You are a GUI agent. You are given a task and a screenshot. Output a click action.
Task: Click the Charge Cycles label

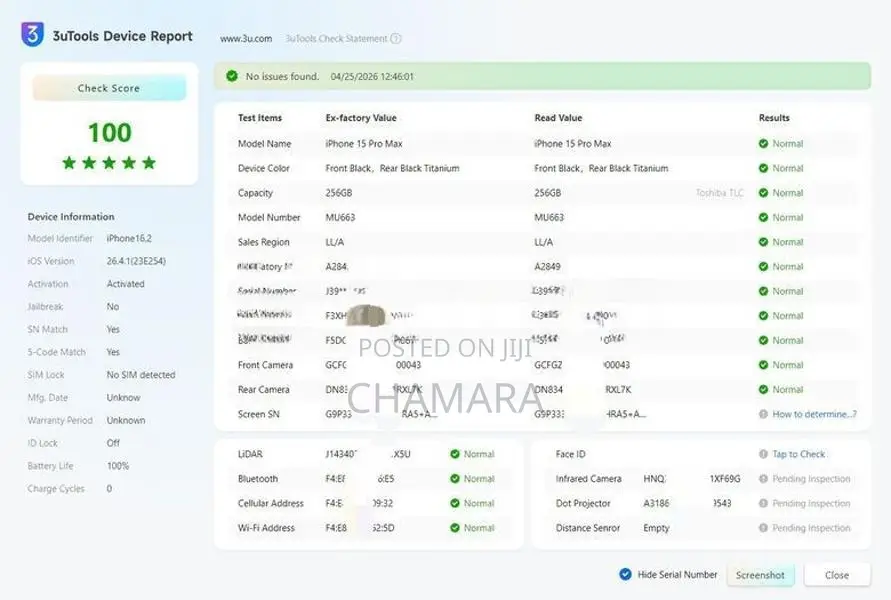coord(56,488)
